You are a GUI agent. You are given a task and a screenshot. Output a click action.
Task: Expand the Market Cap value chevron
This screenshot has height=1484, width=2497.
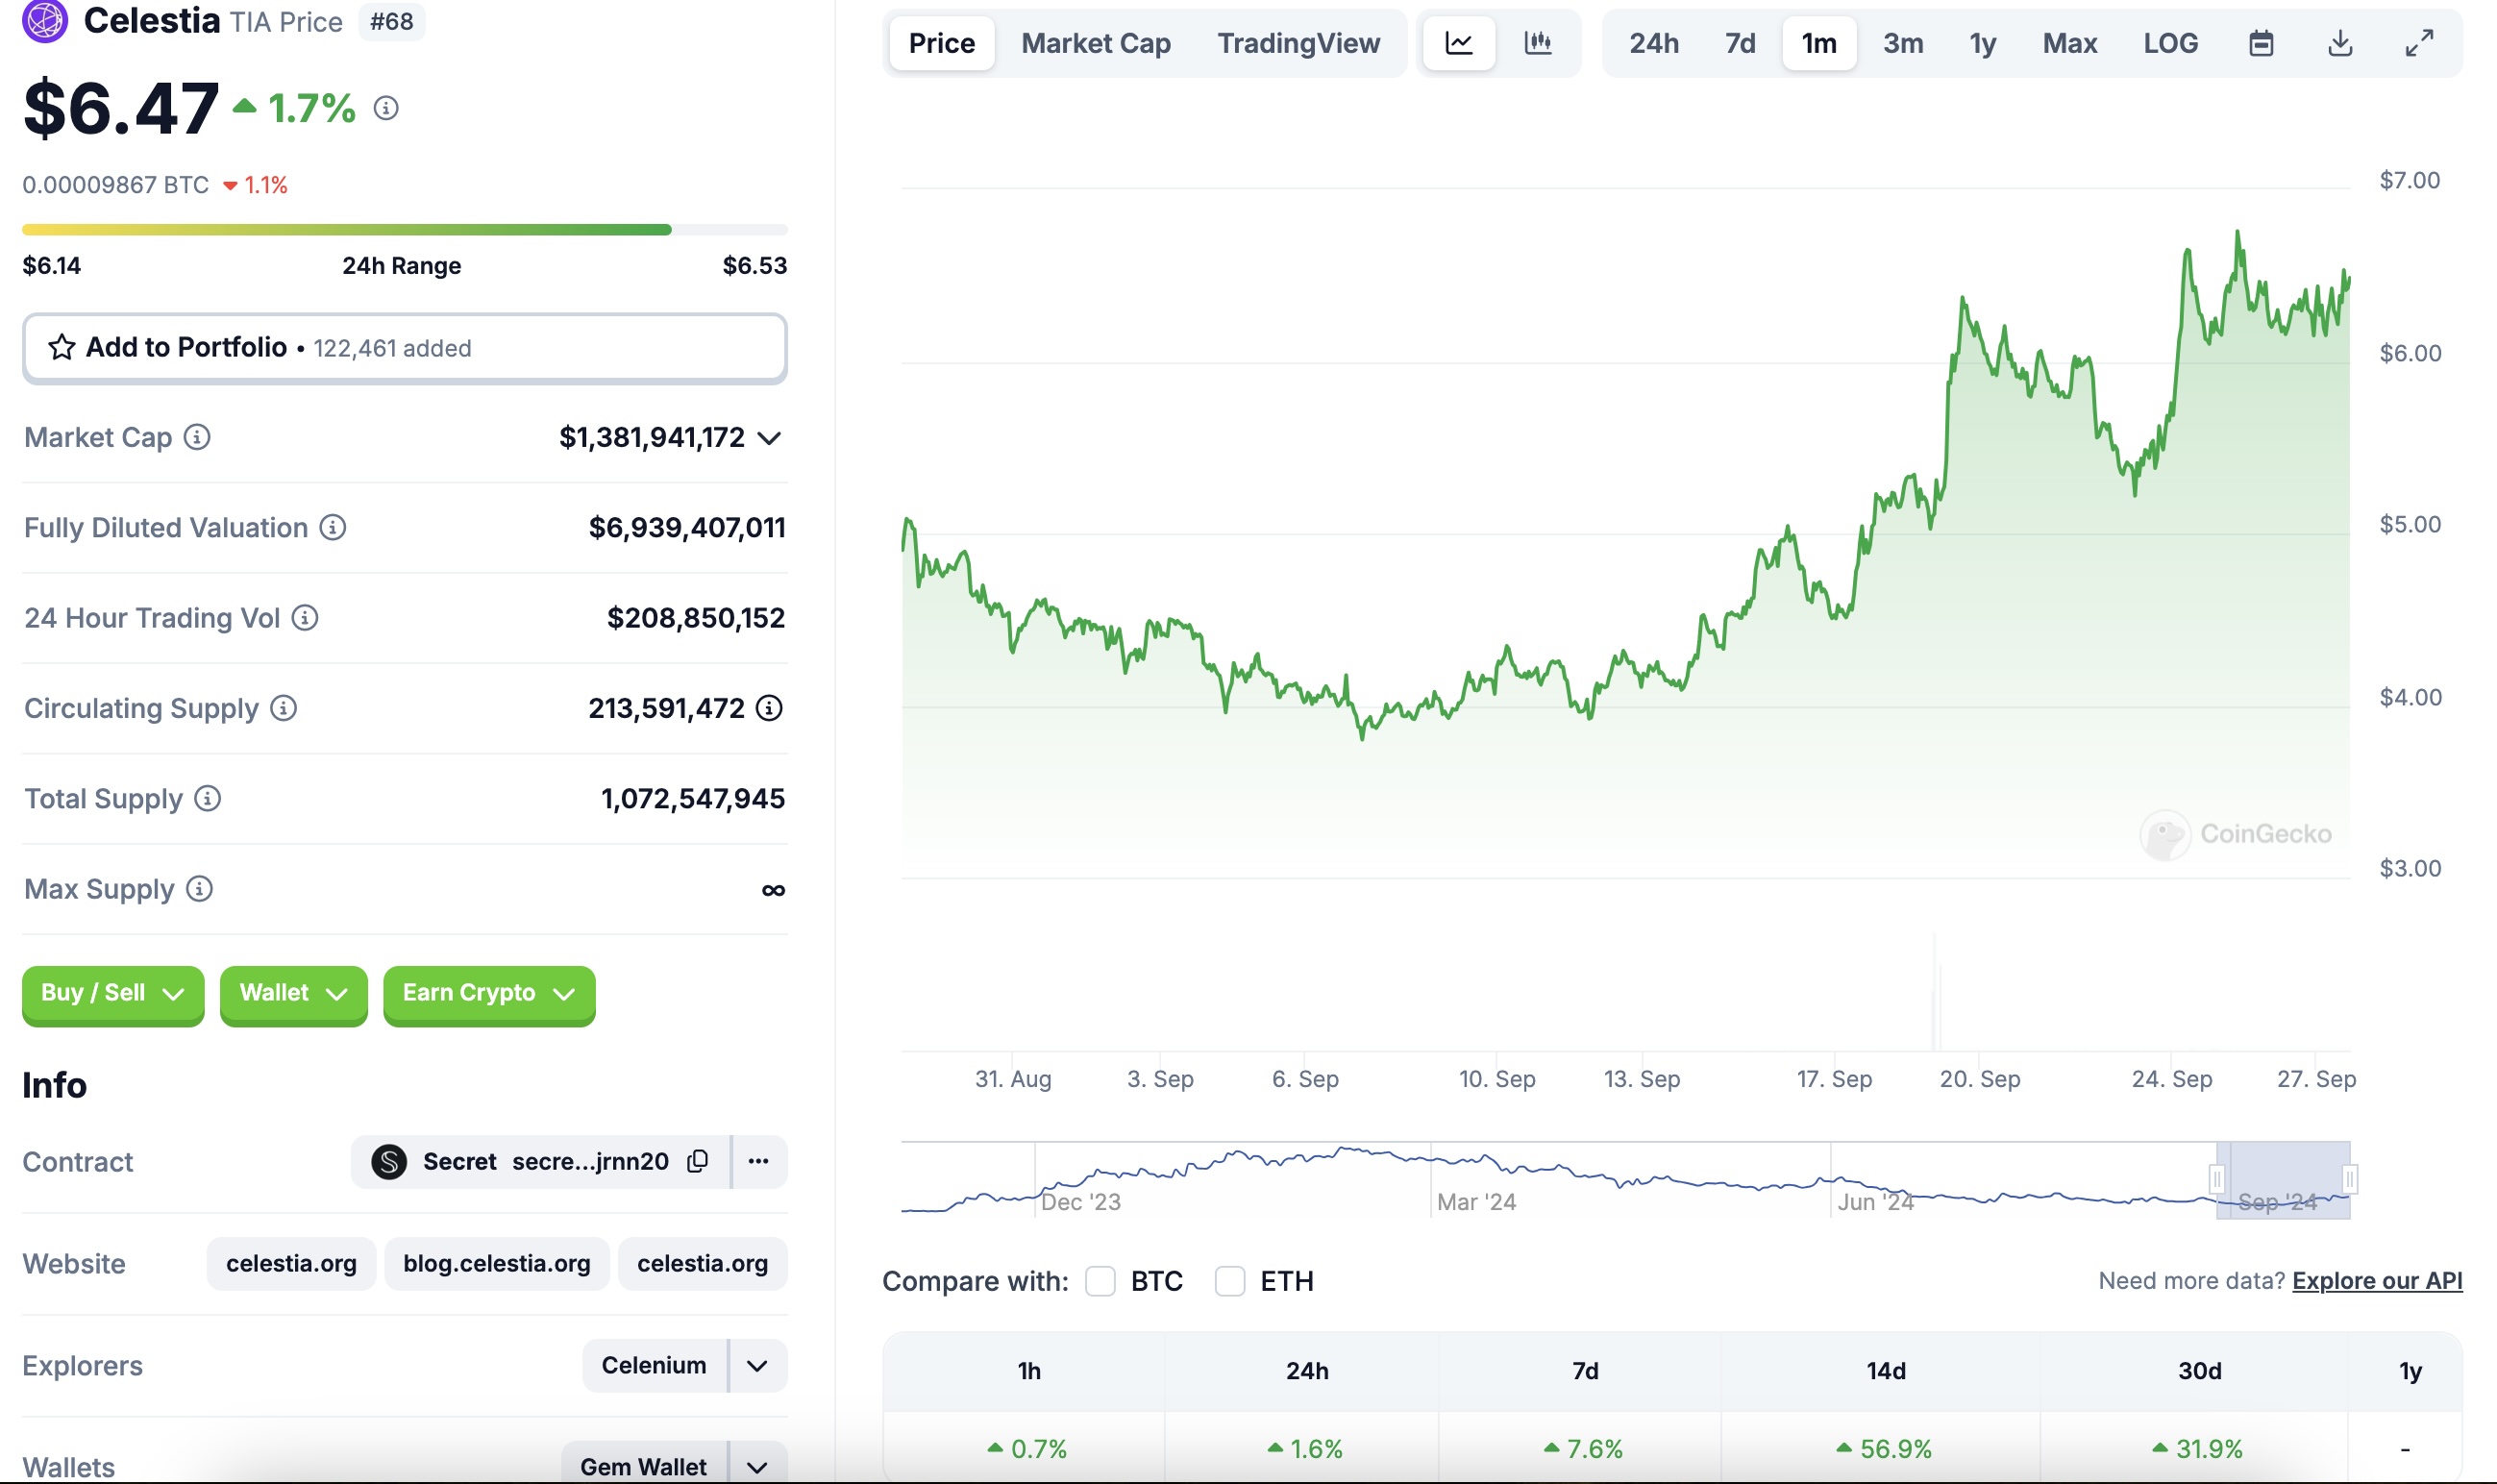point(769,438)
